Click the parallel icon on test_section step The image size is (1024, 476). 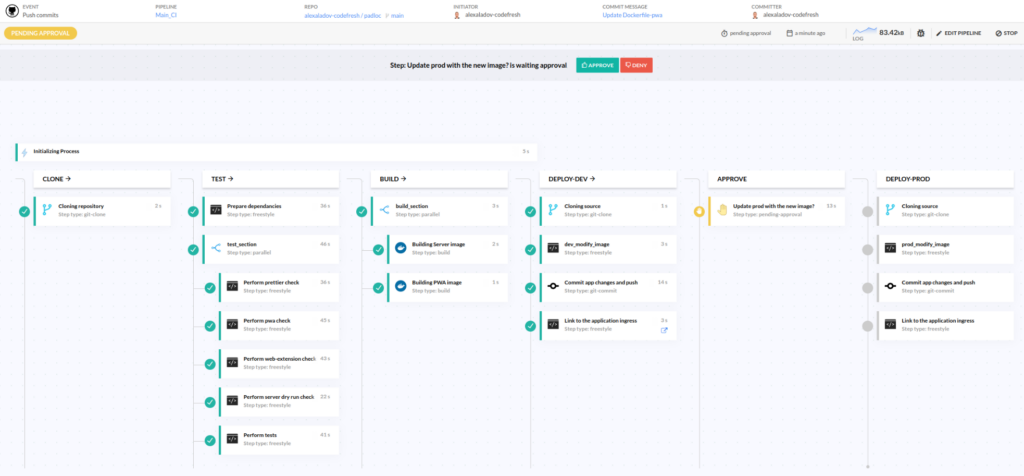click(x=216, y=248)
